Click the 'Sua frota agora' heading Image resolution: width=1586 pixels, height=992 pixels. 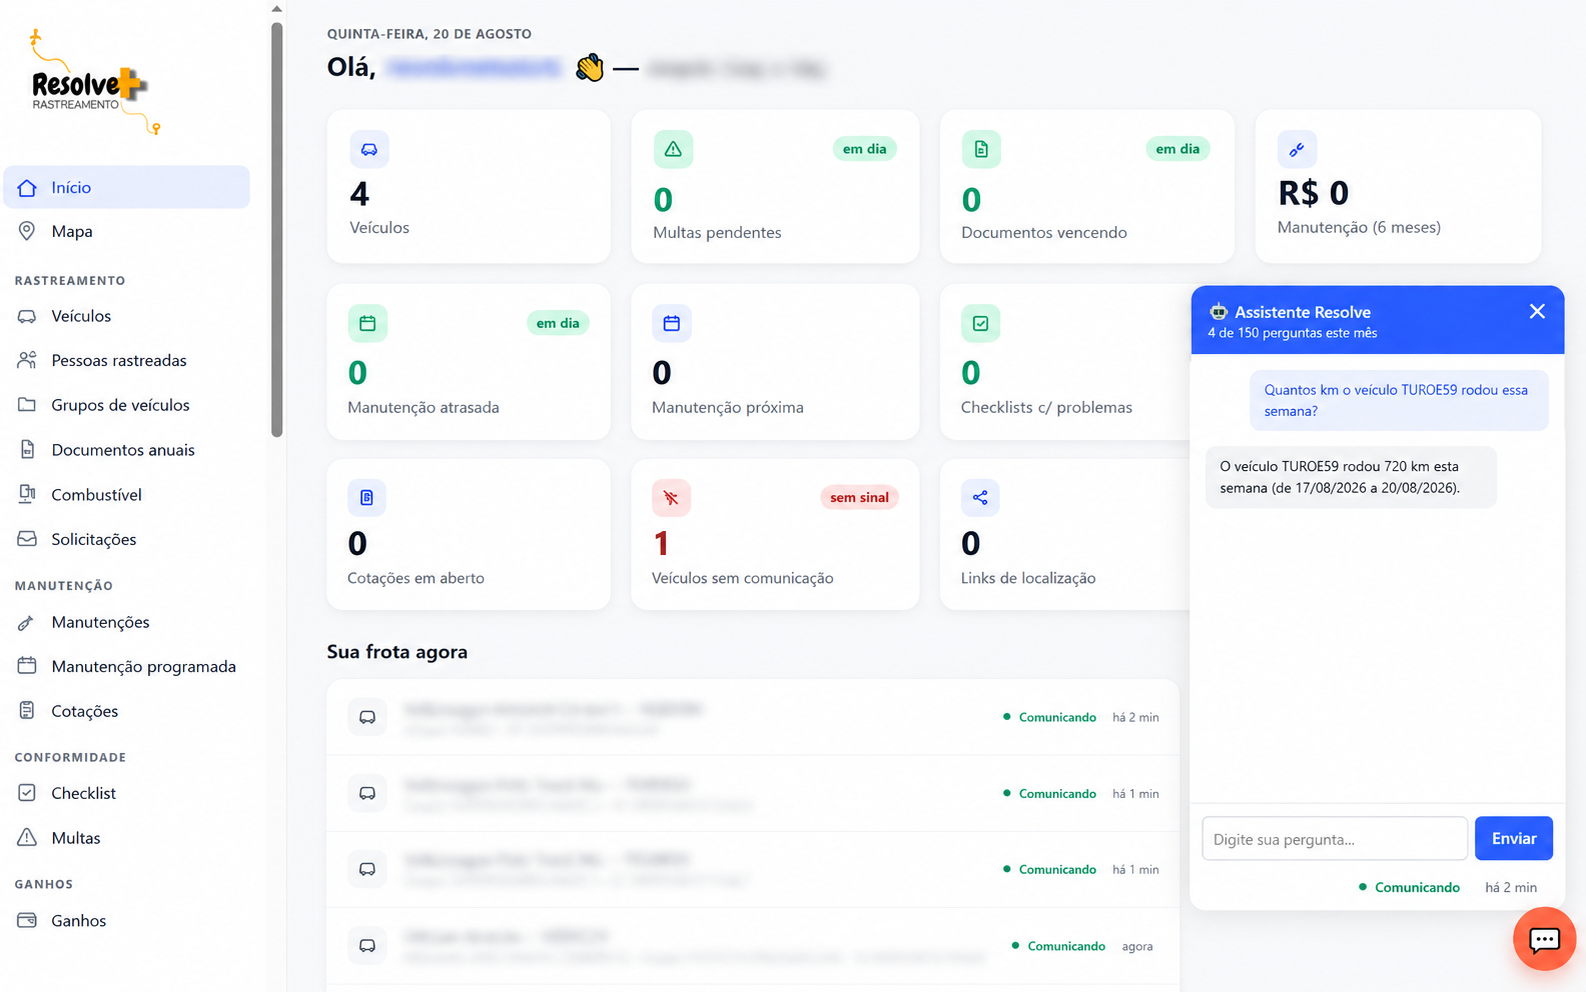[x=397, y=652]
